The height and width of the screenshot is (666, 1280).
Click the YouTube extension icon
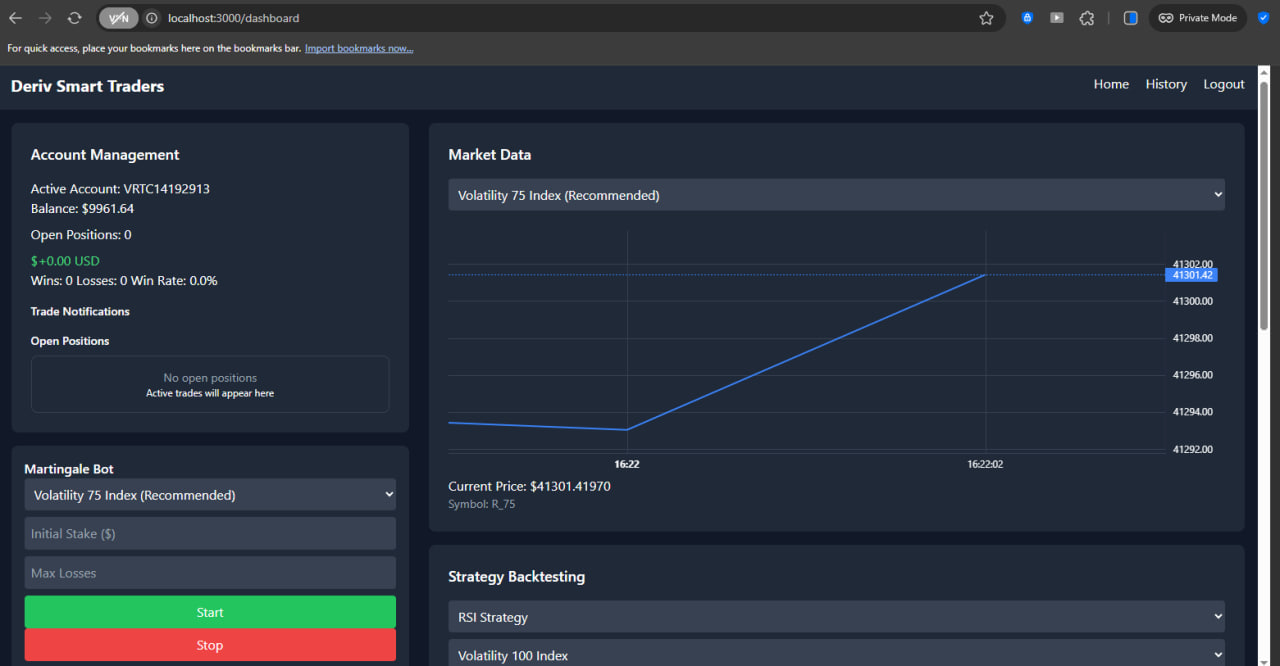(1057, 17)
